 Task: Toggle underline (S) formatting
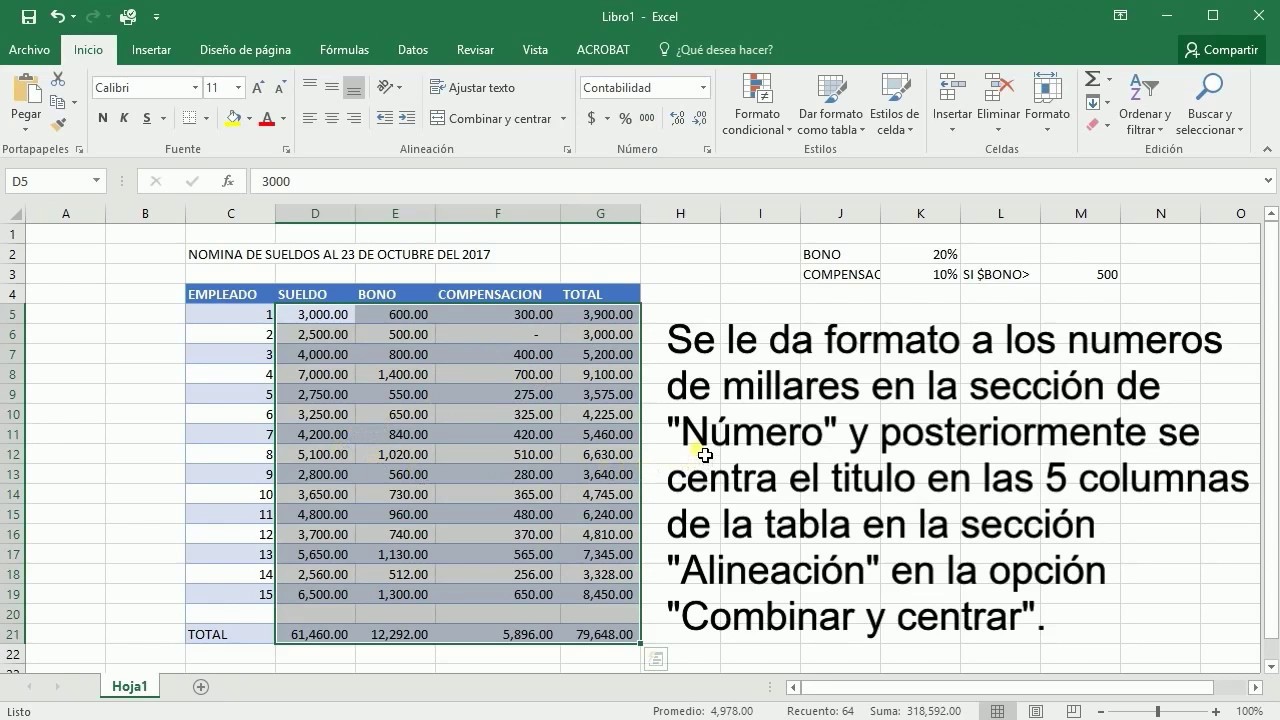pos(147,118)
